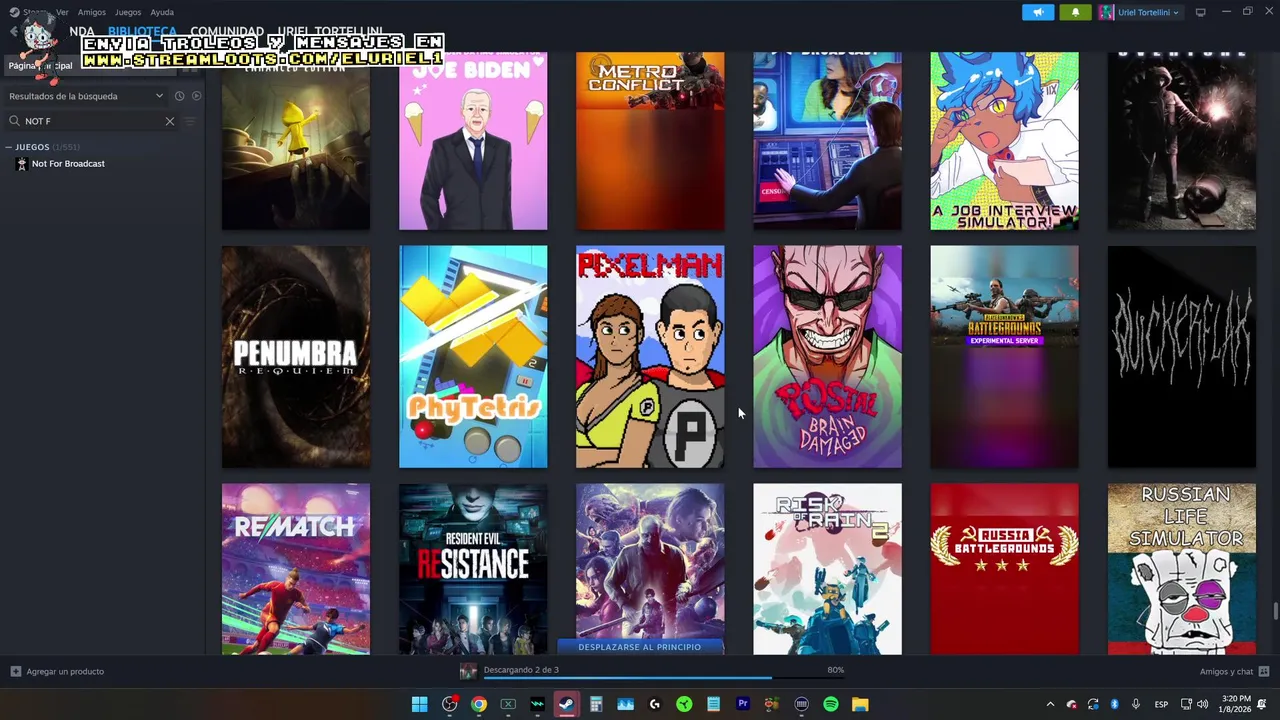Screen dimensions: 1280x720
Task: Open the Little Nightmares cover
Action: point(296,141)
